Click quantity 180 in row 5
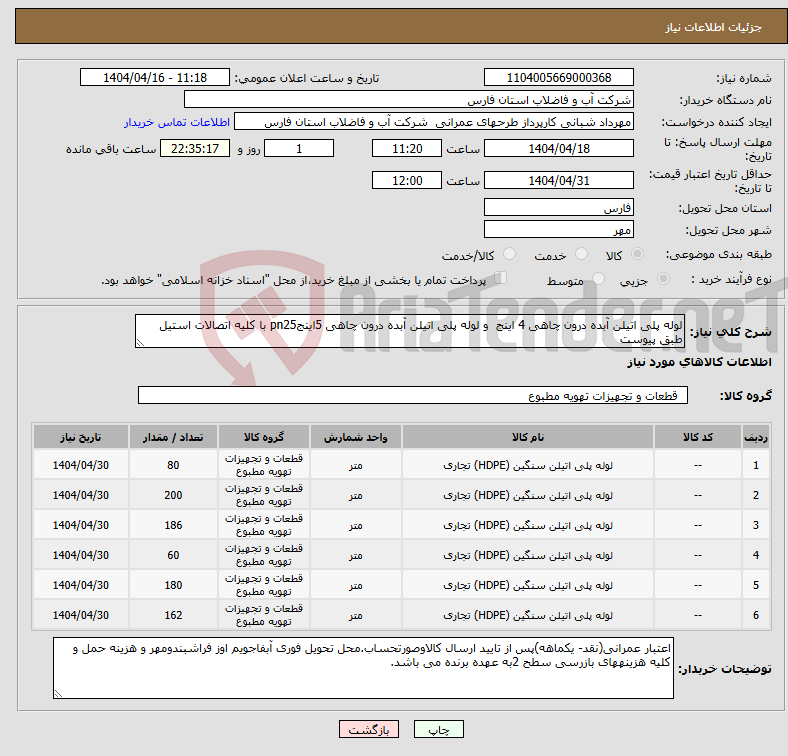The height and width of the screenshot is (756, 788). pos(173,585)
